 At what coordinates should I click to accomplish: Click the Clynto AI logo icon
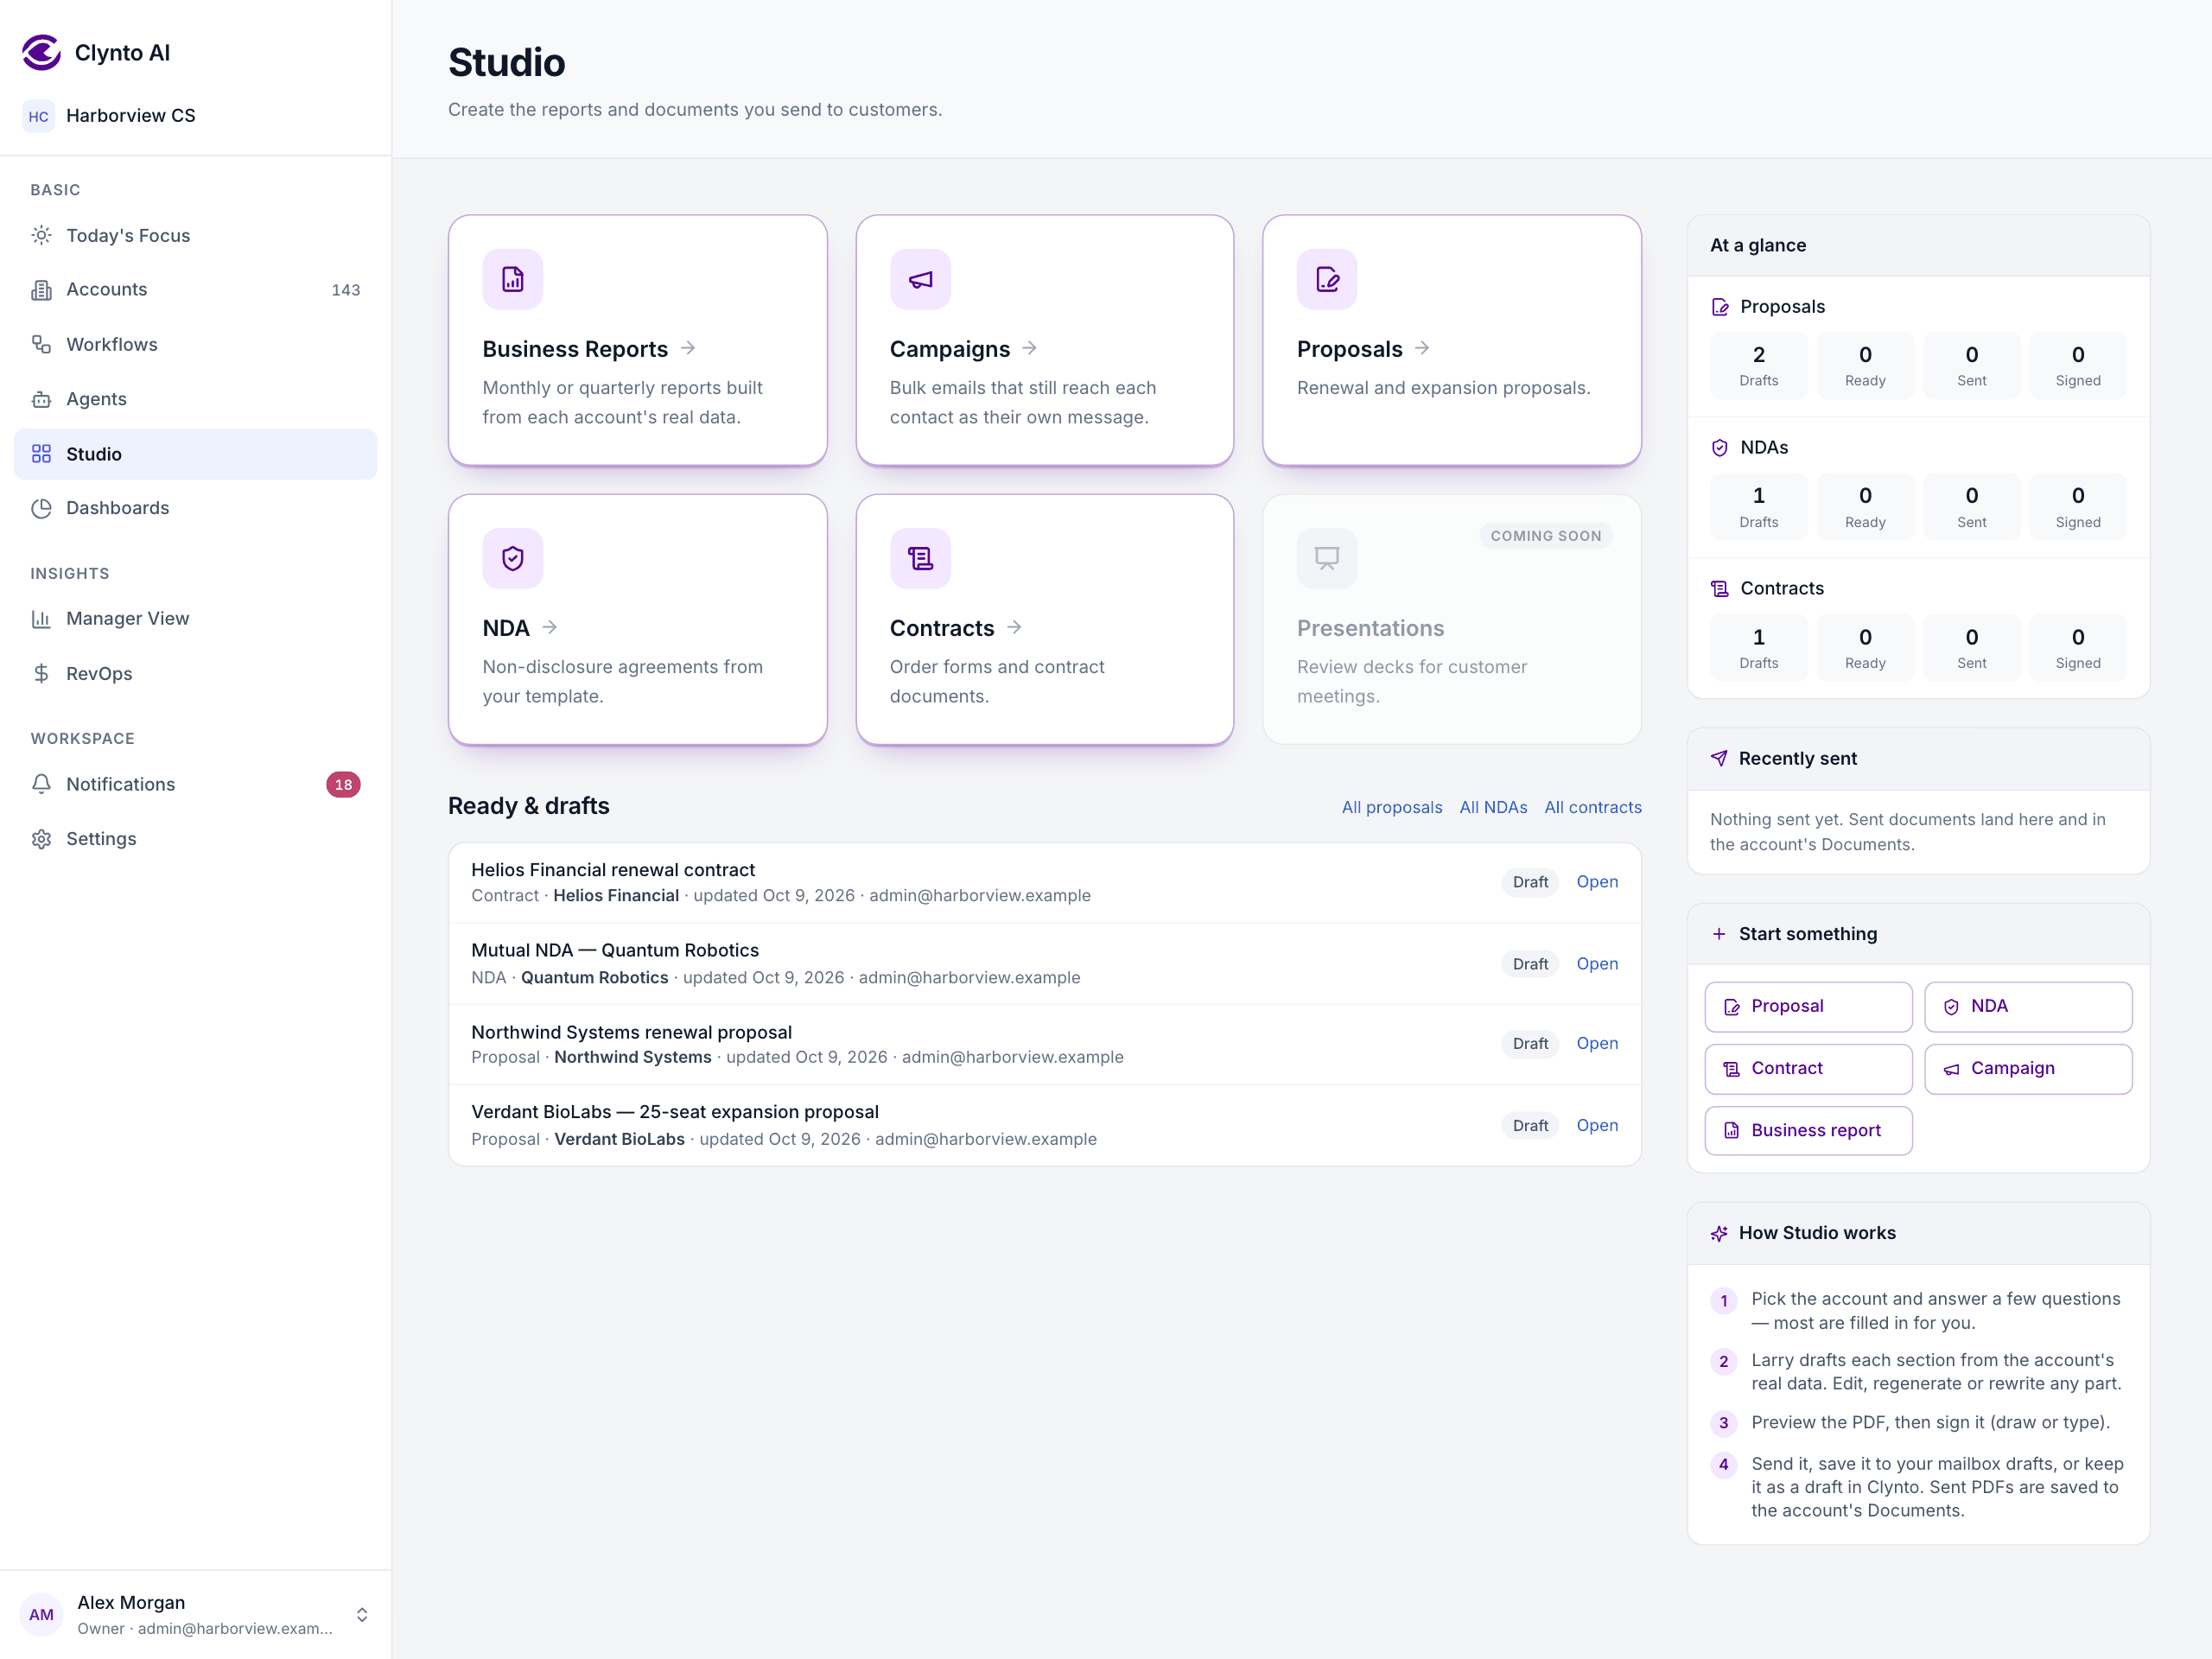click(41, 53)
